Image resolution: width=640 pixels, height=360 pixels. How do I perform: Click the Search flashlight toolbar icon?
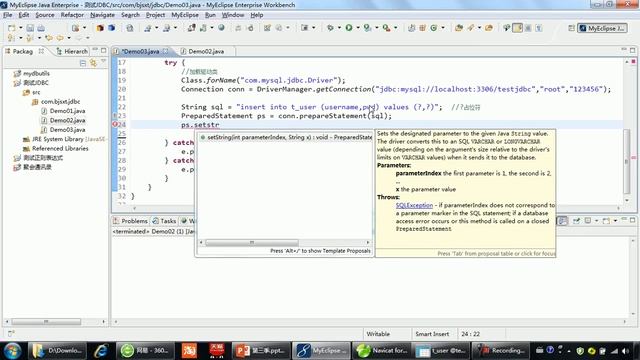[x=471, y=28]
